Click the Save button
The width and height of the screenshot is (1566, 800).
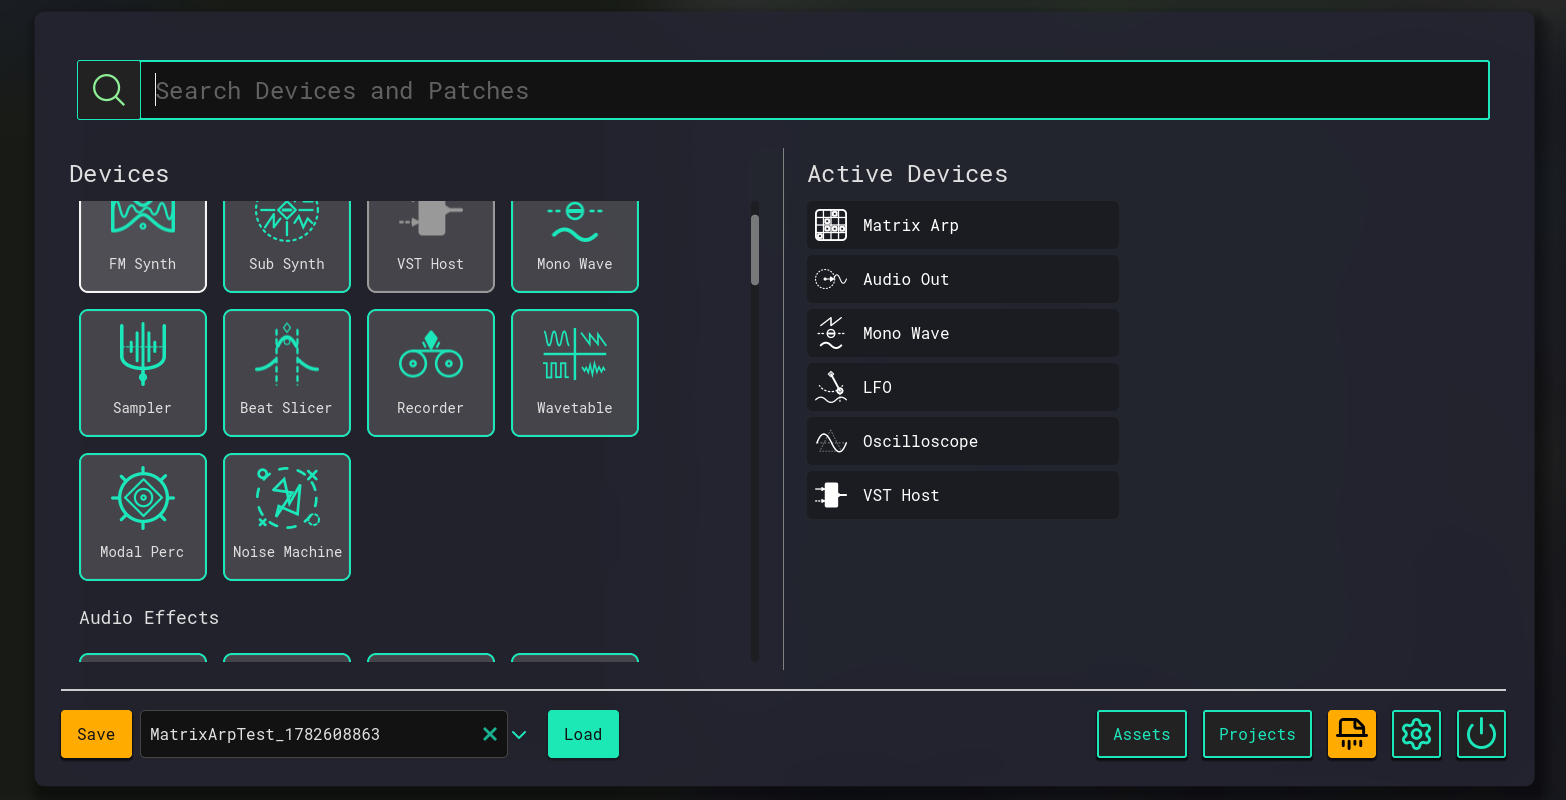[x=96, y=734]
